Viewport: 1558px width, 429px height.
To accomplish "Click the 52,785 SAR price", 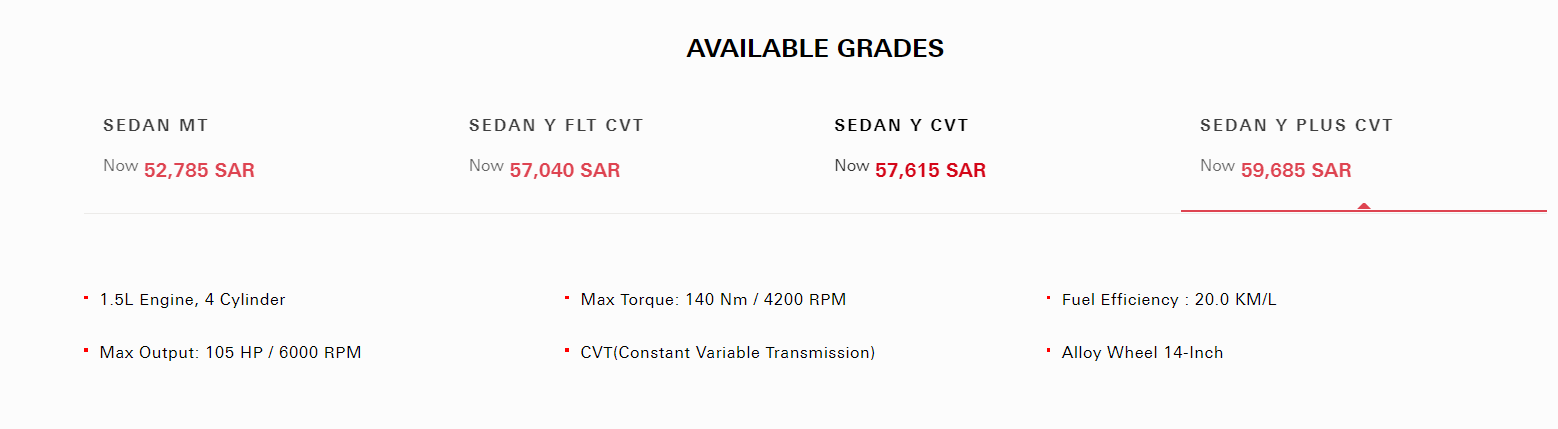I will 199,171.
